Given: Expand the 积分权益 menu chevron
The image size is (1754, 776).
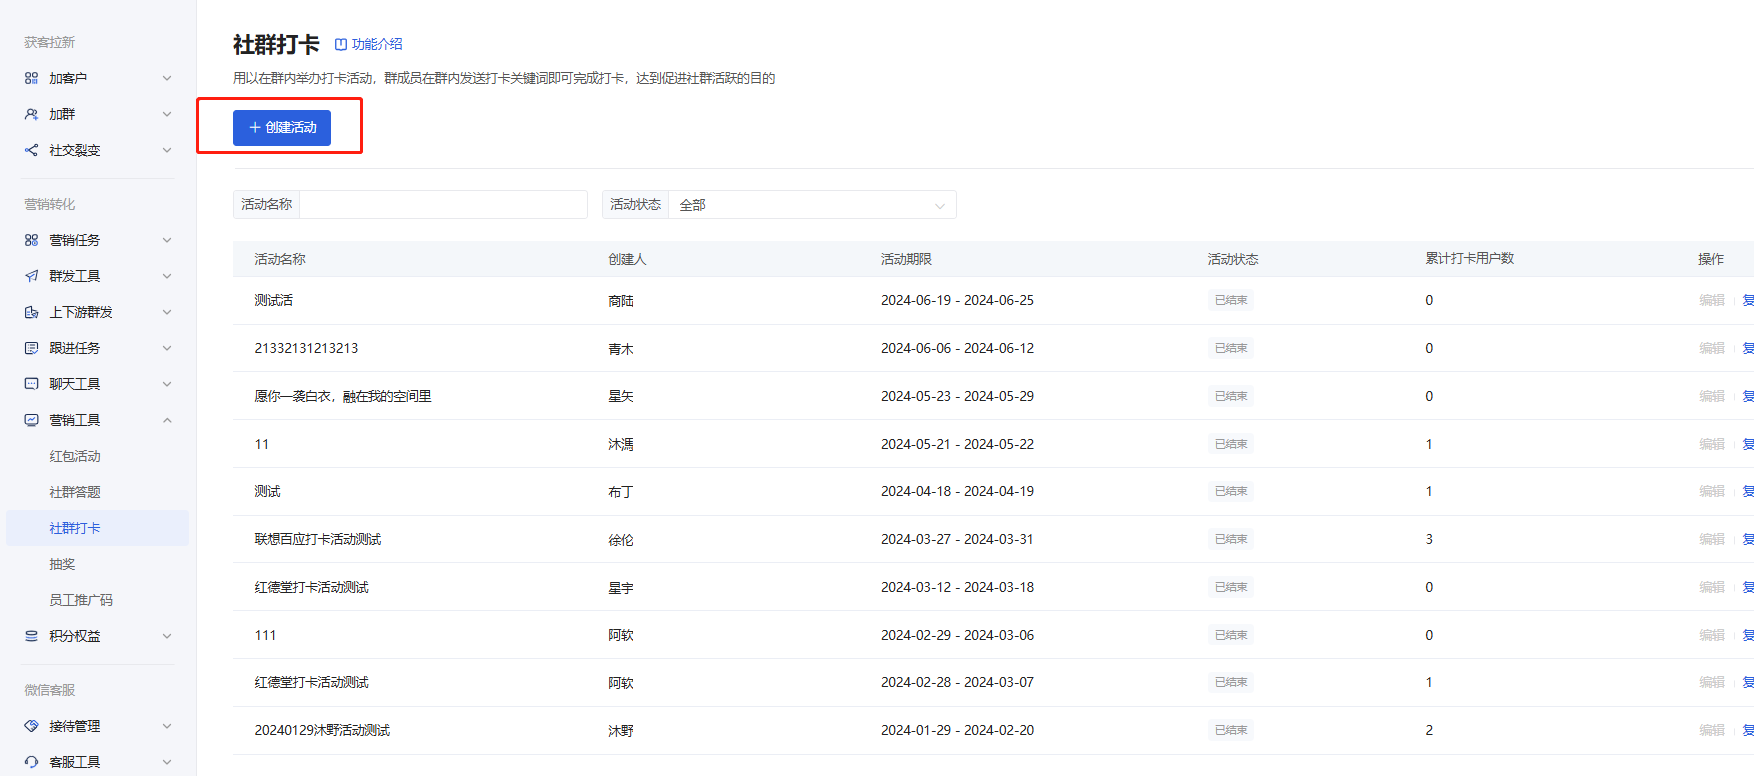Looking at the screenshot, I should (x=167, y=636).
